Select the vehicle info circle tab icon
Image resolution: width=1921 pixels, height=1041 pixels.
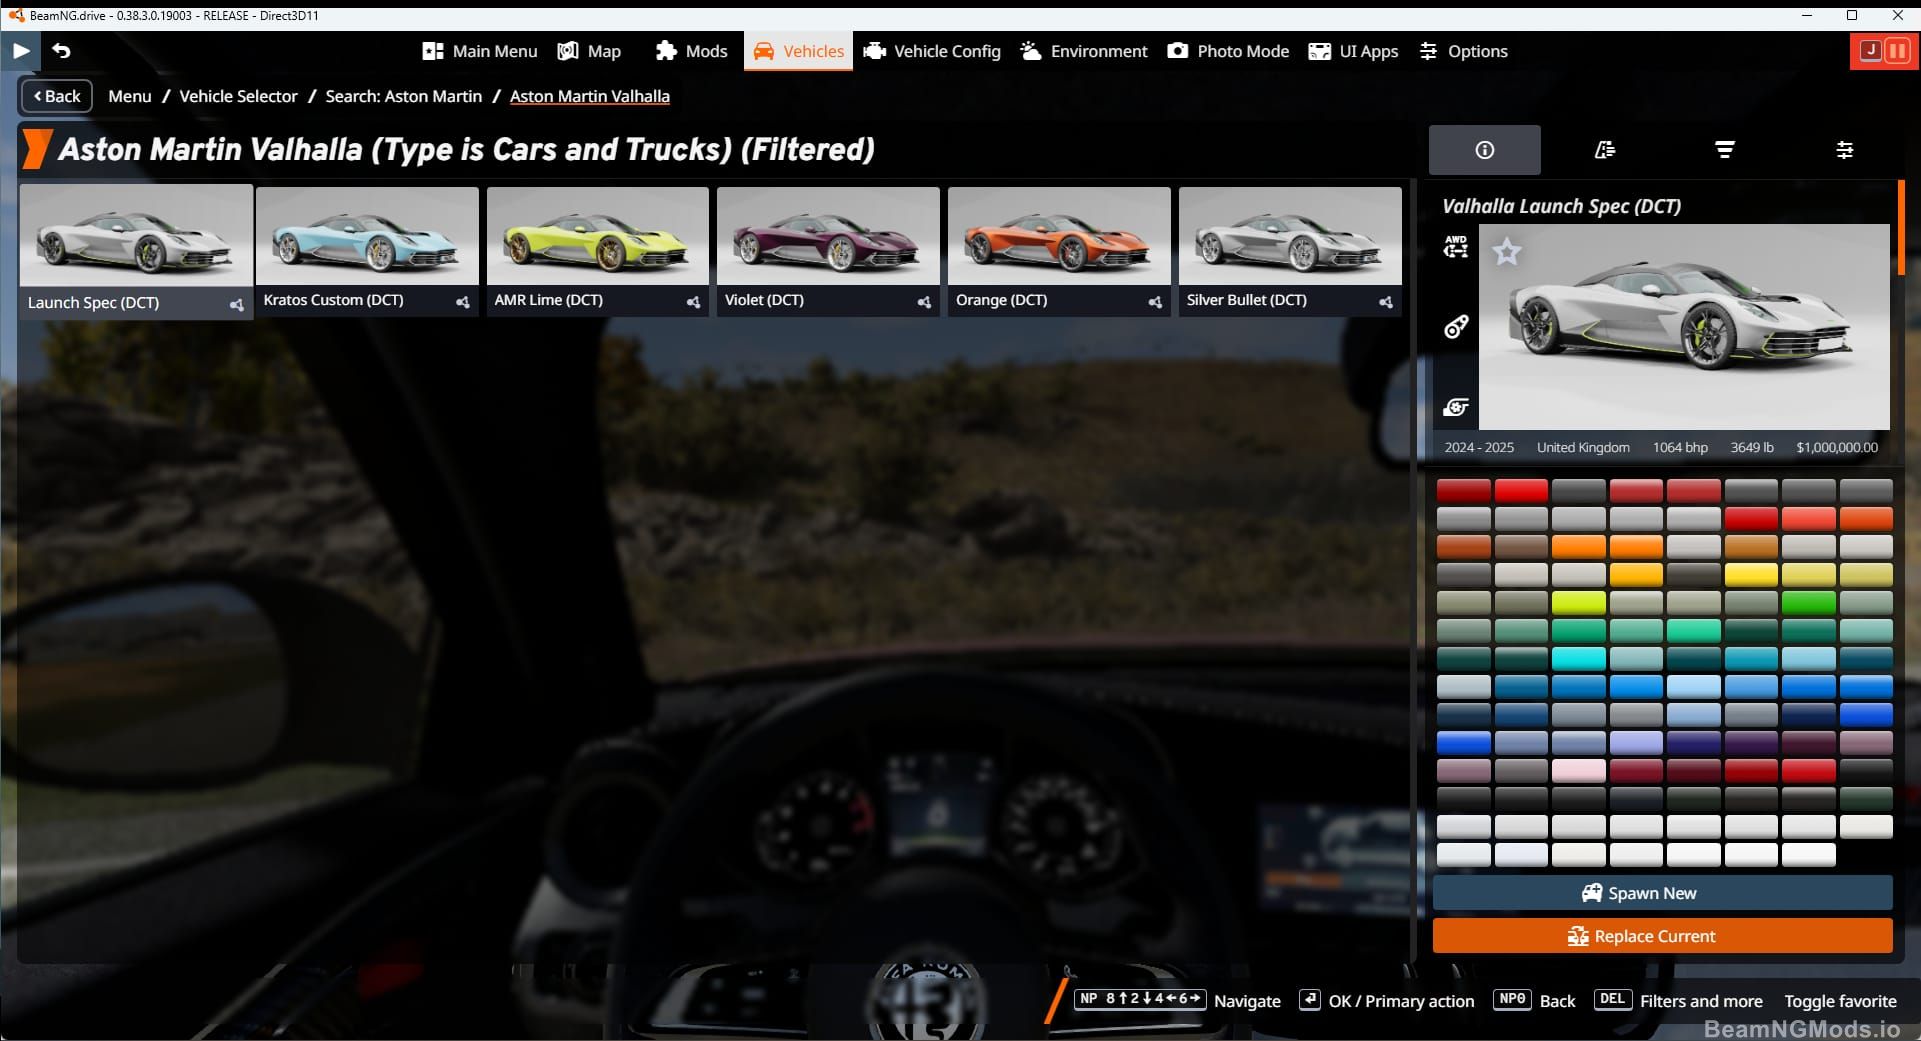pyautogui.click(x=1484, y=150)
